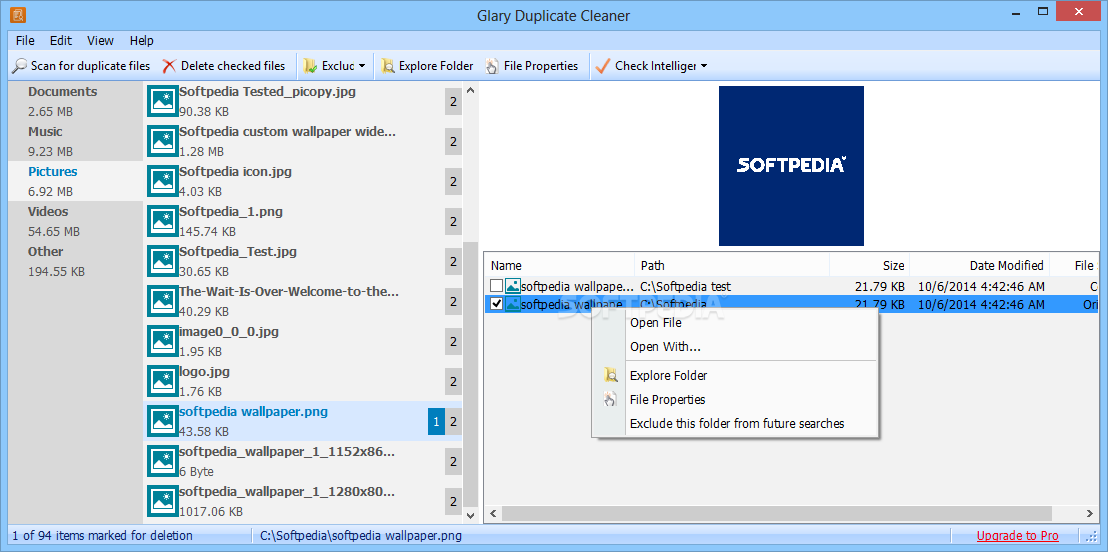The width and height of the screenshot is (1108, 552).
Task: Click the file list scroll-down arrow
Action: pyautogui.click(x=470, y=517)
